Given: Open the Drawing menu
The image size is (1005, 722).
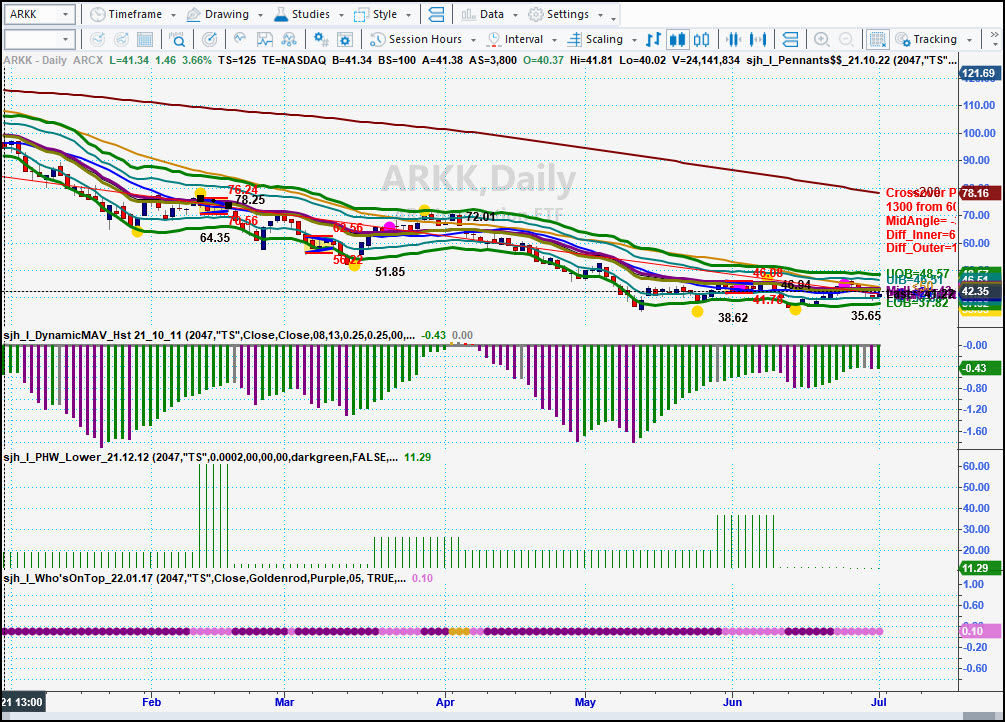Looking at the screenshot, I should point(225,14).
